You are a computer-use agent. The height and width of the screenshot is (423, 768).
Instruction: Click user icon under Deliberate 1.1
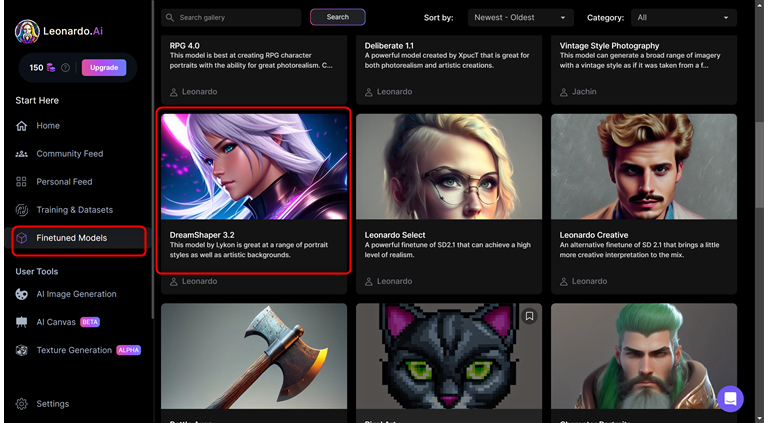pos(369,92)
